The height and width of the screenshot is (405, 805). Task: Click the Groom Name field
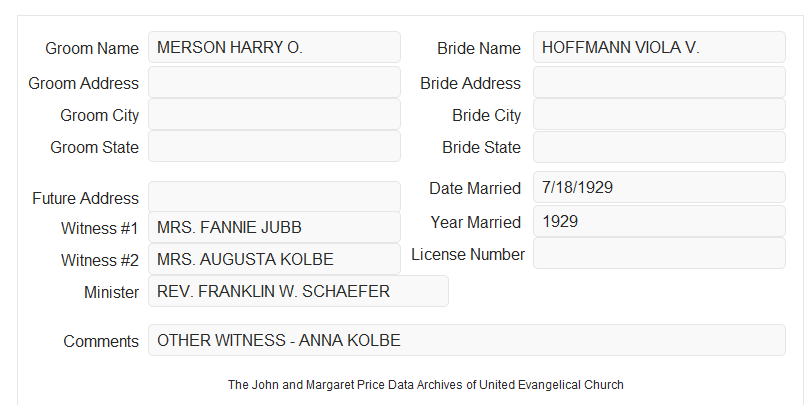point(274,47)
